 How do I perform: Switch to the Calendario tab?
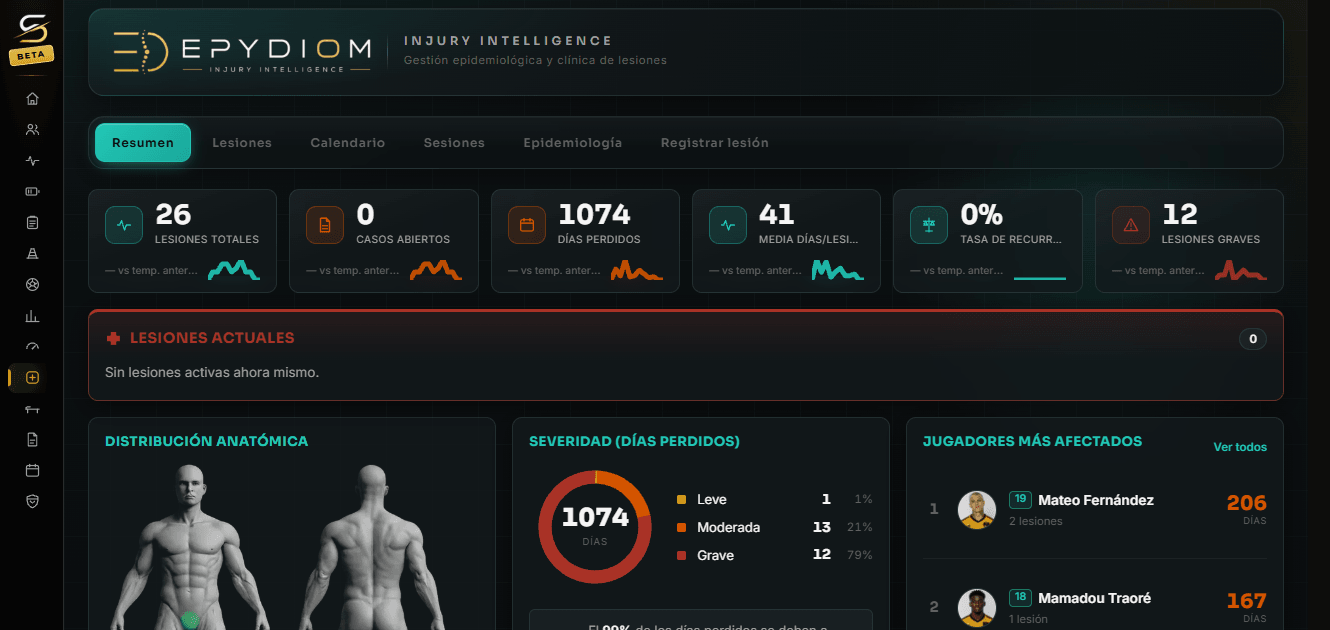[348, 143]
